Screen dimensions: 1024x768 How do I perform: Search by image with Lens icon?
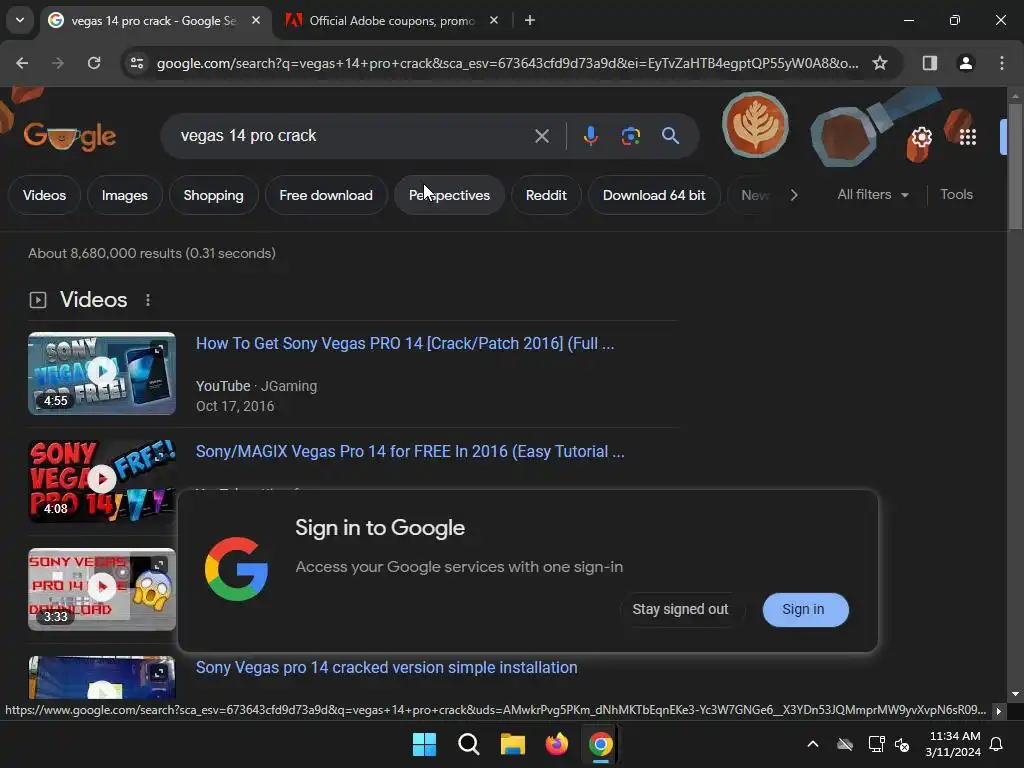[630, 136]
